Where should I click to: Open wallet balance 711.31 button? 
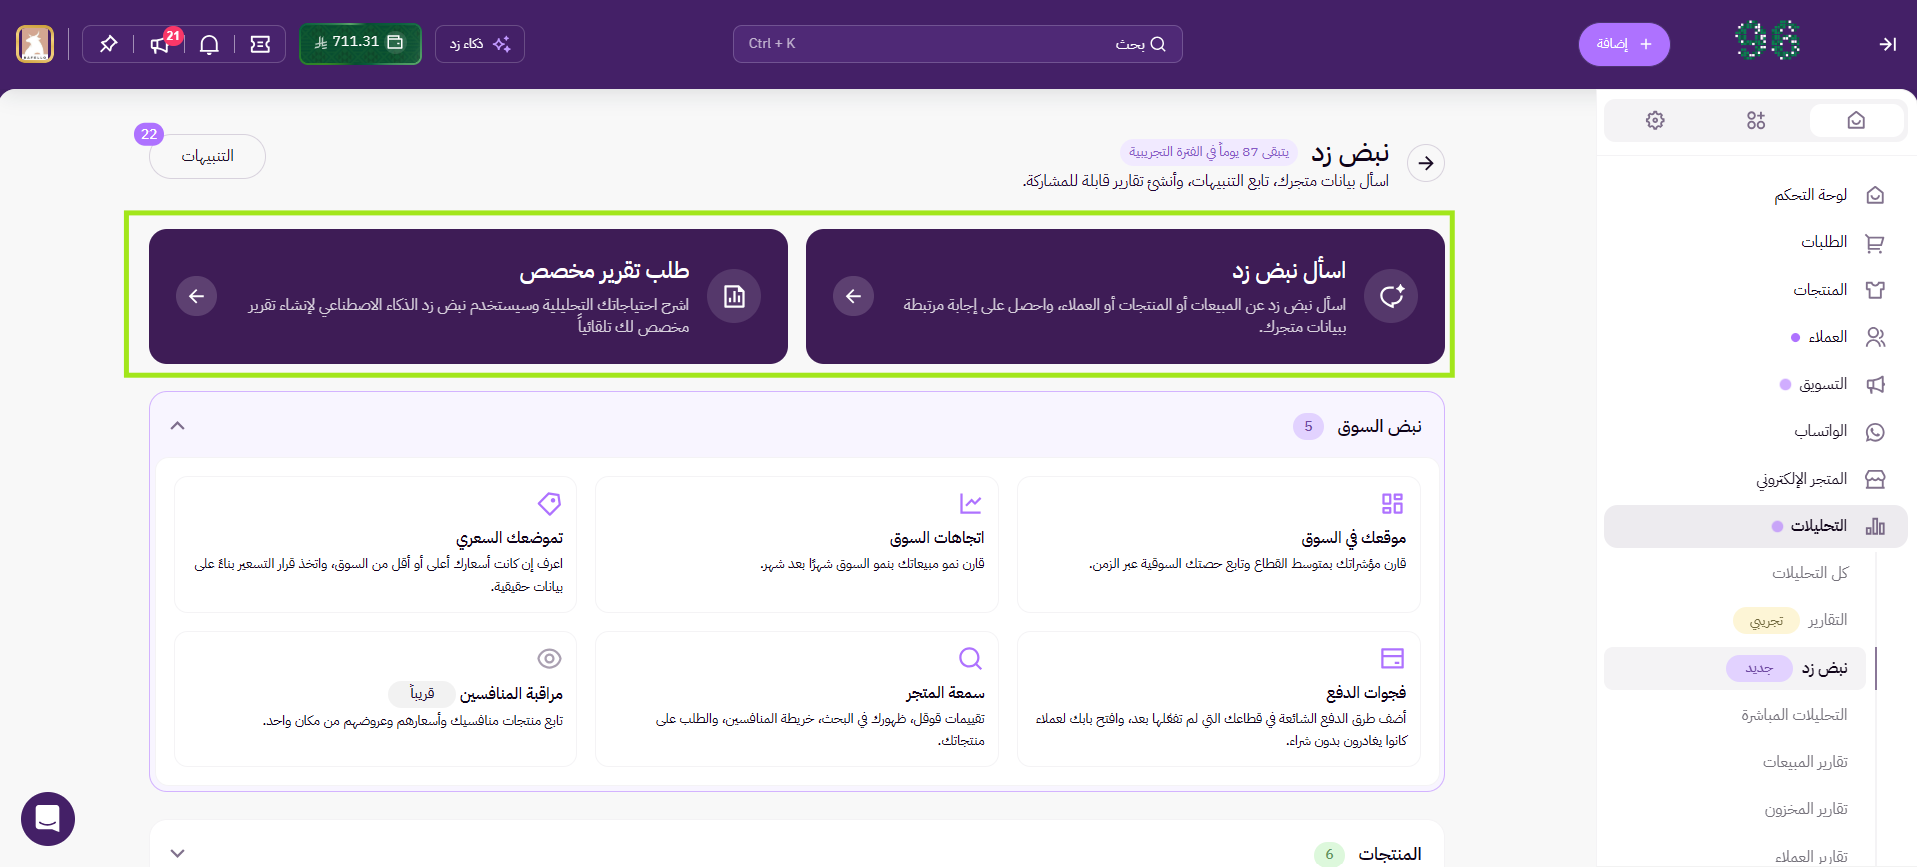tap(360, 43)
